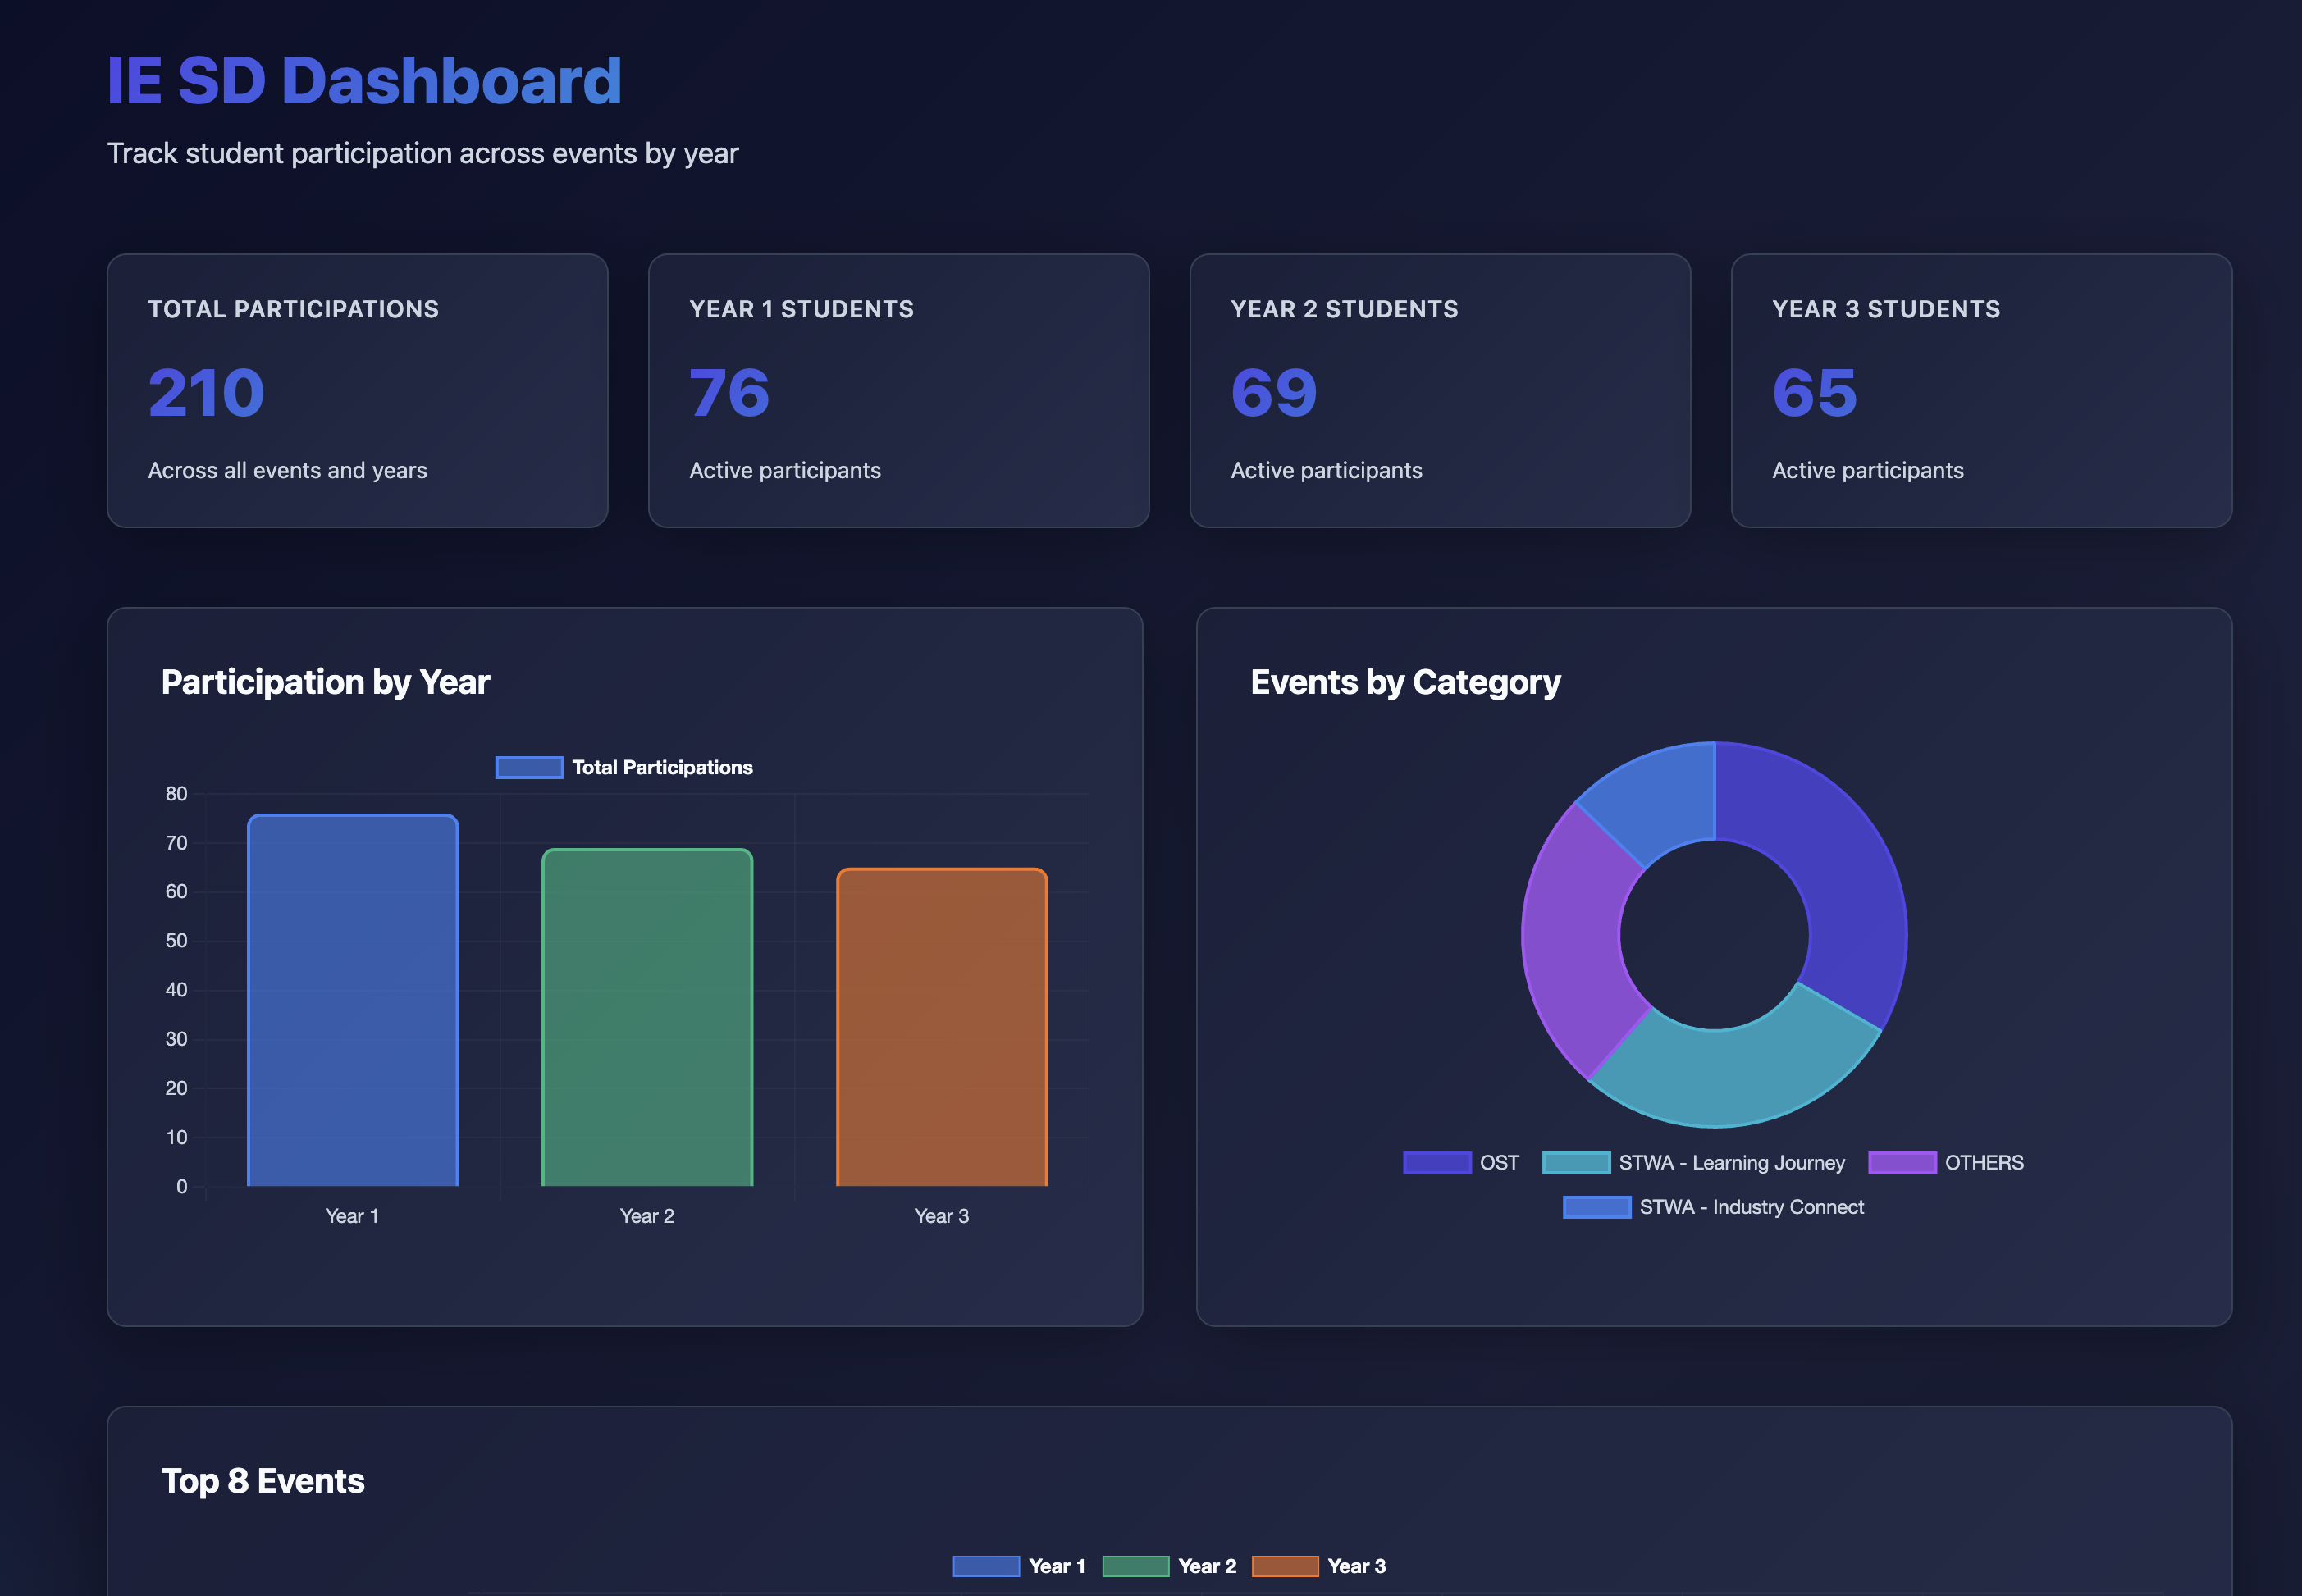Click the Year 1 blue bar

pyautogui.click(x=352, y=1000)
